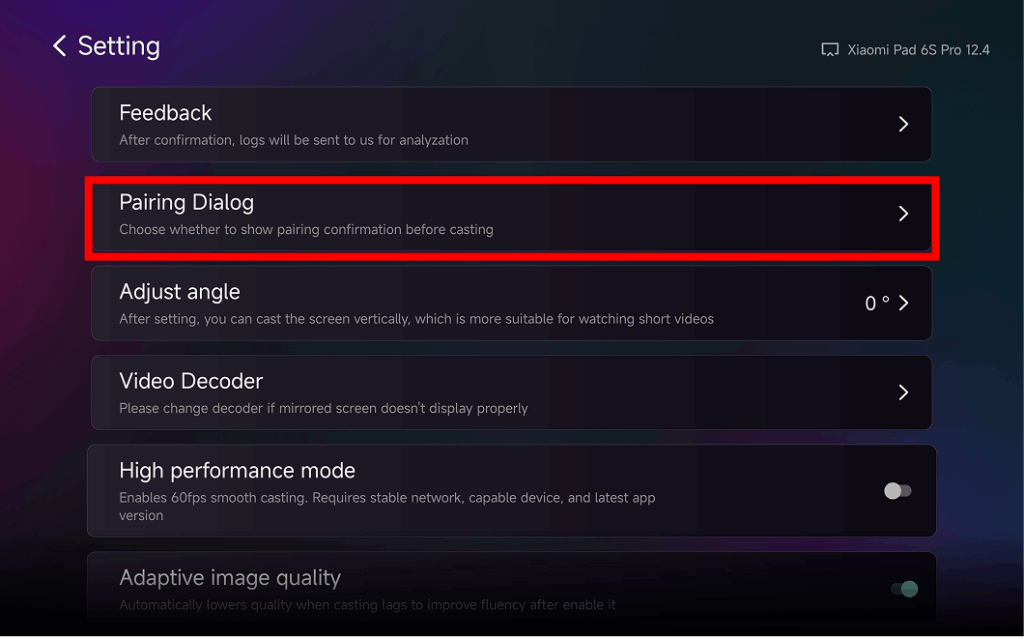Screen dimensions: 1024x639
Task: Click the arrow on Pairing Dialog row
Action: [x=903, y=213]
